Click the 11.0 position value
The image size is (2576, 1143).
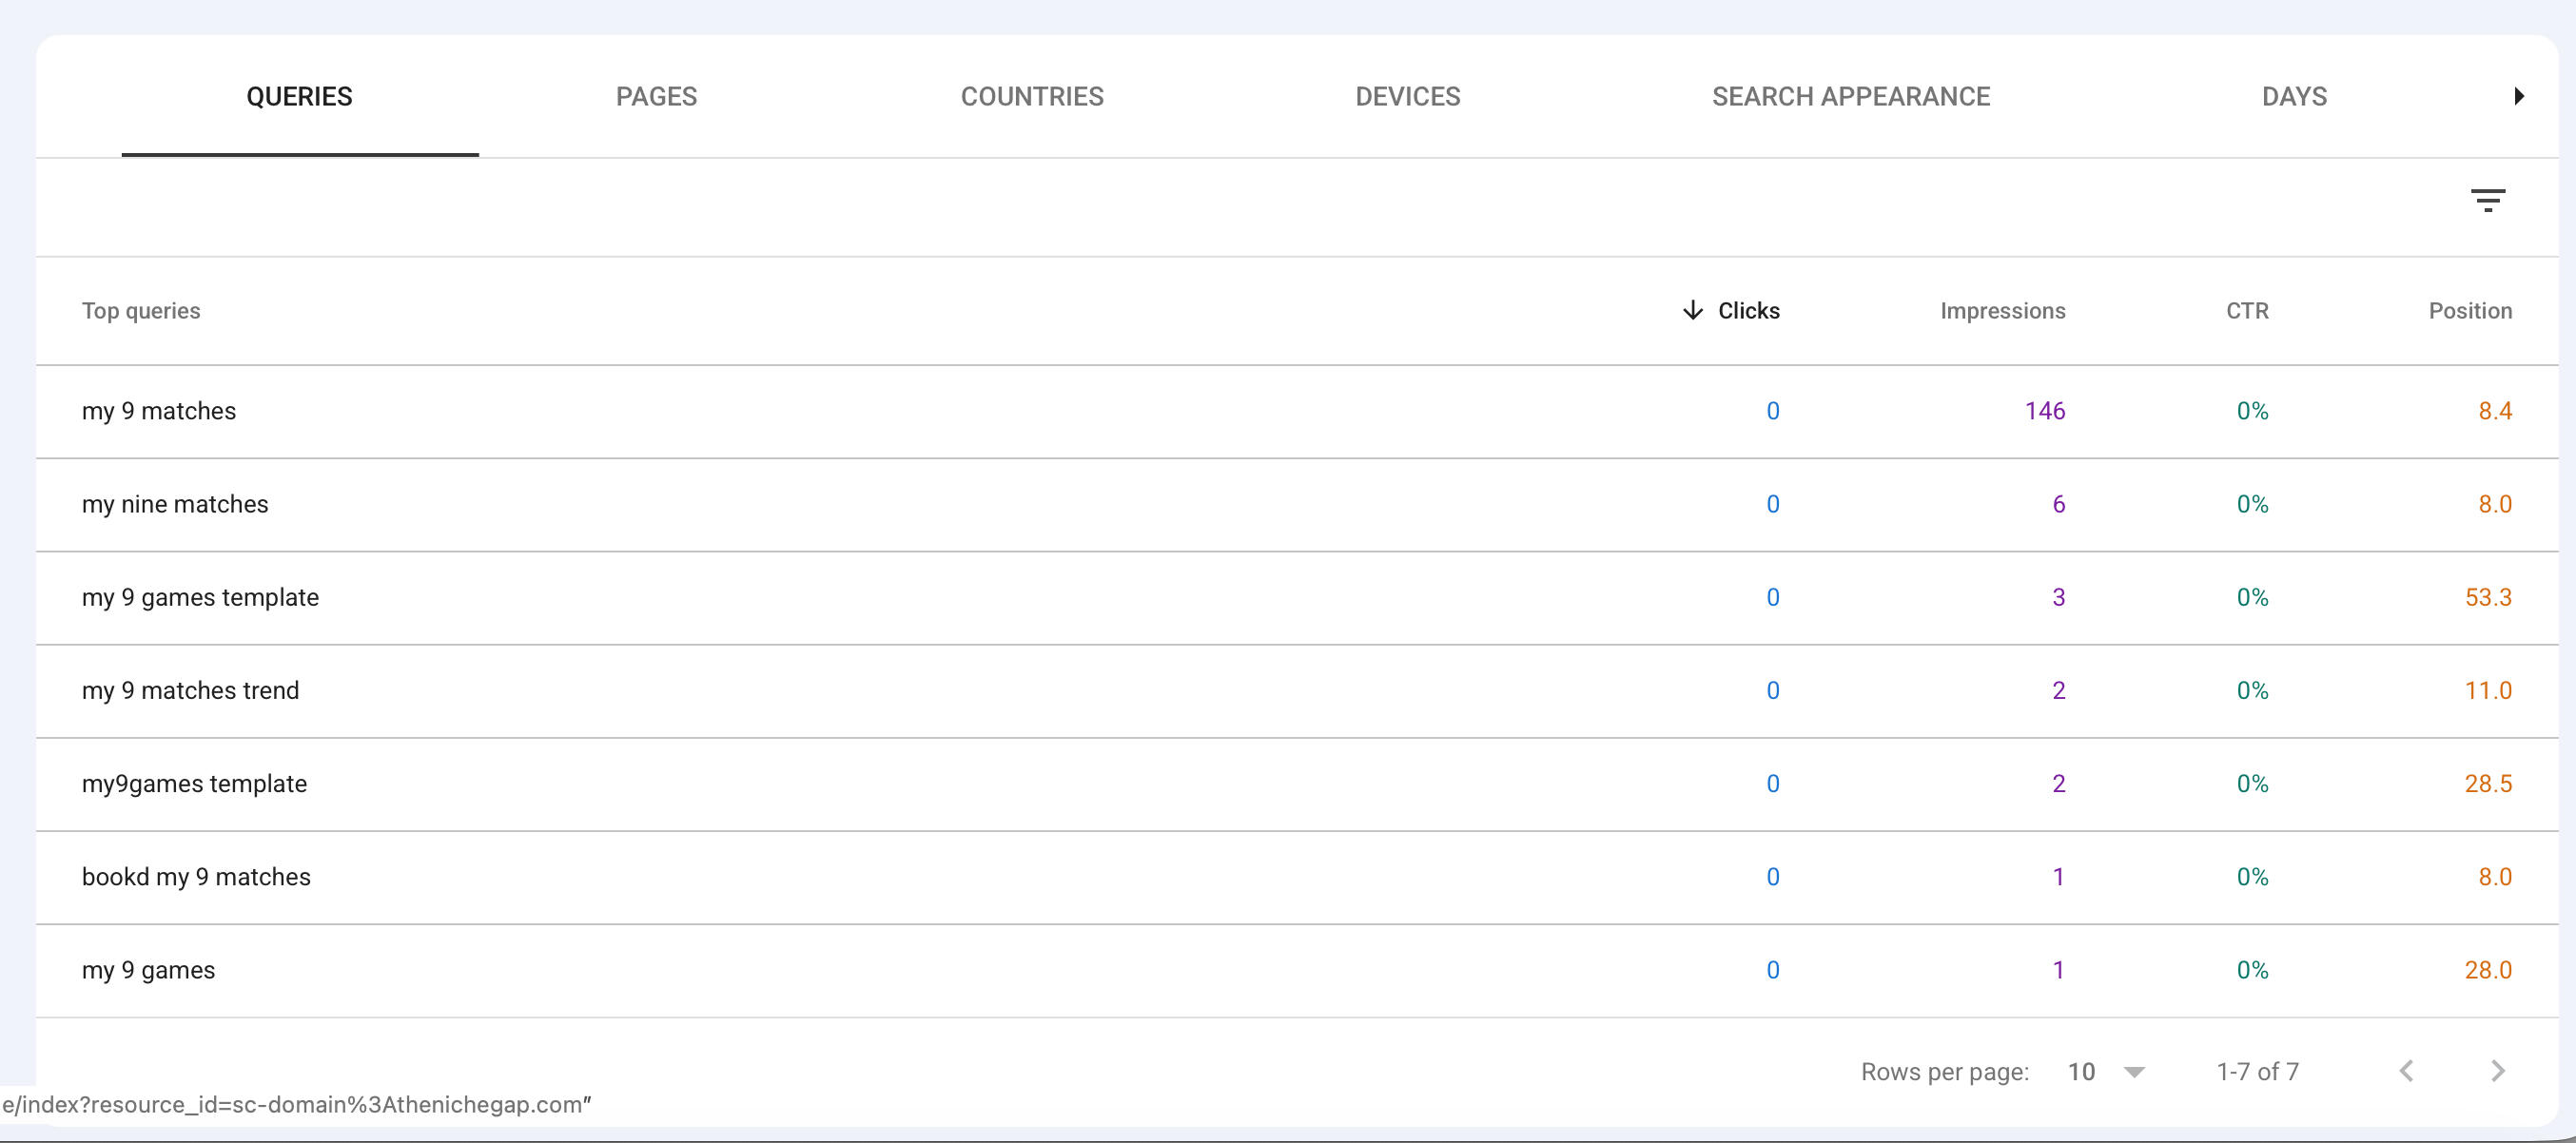coord(2488,690)
